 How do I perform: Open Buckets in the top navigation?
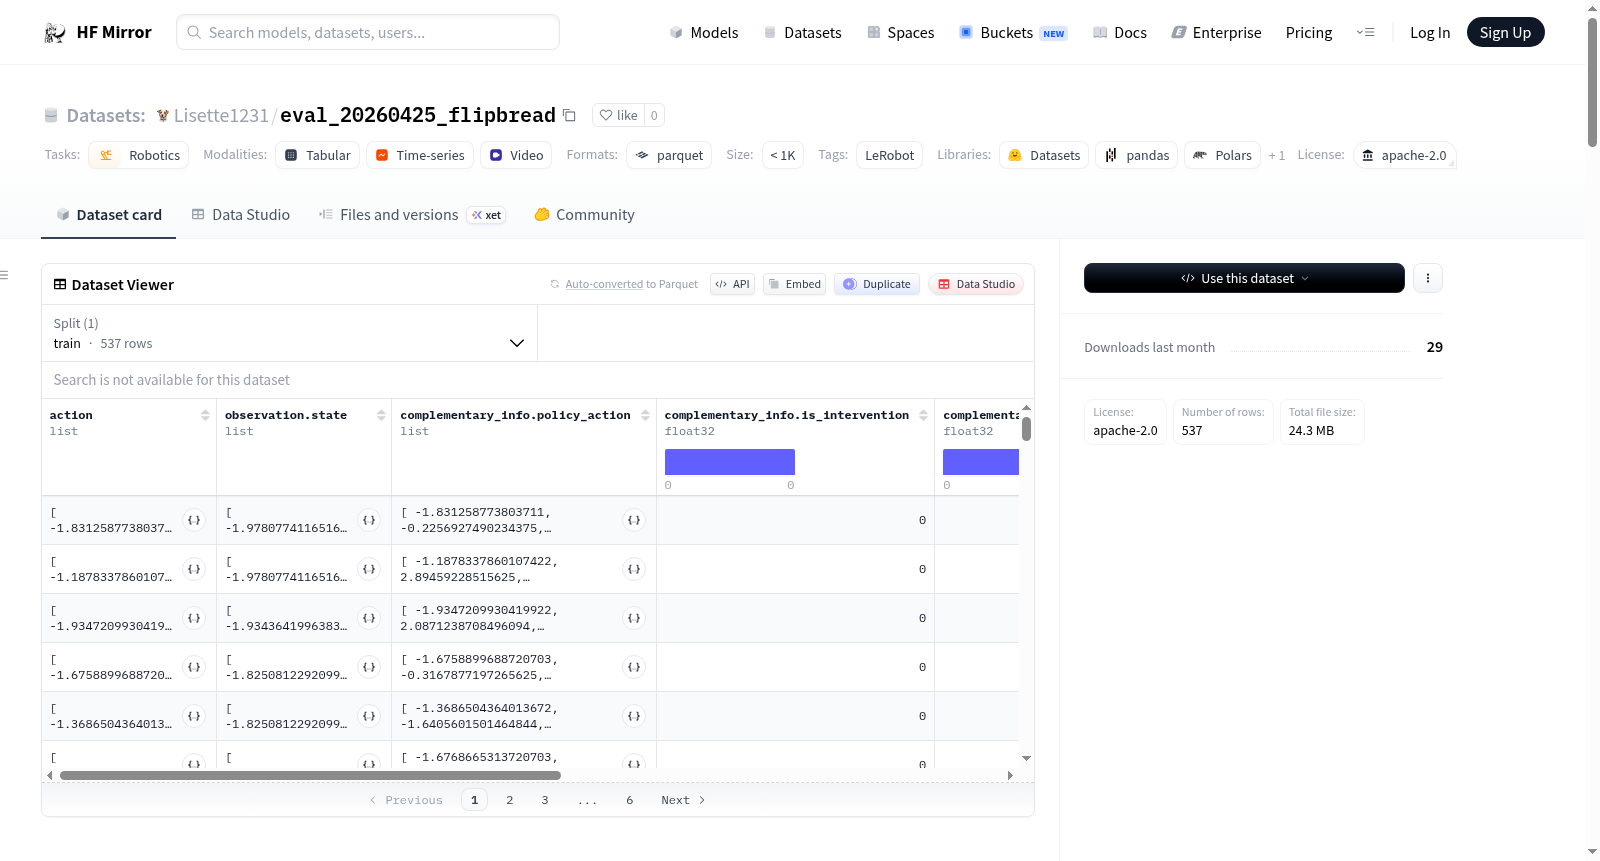[1013, 33]
